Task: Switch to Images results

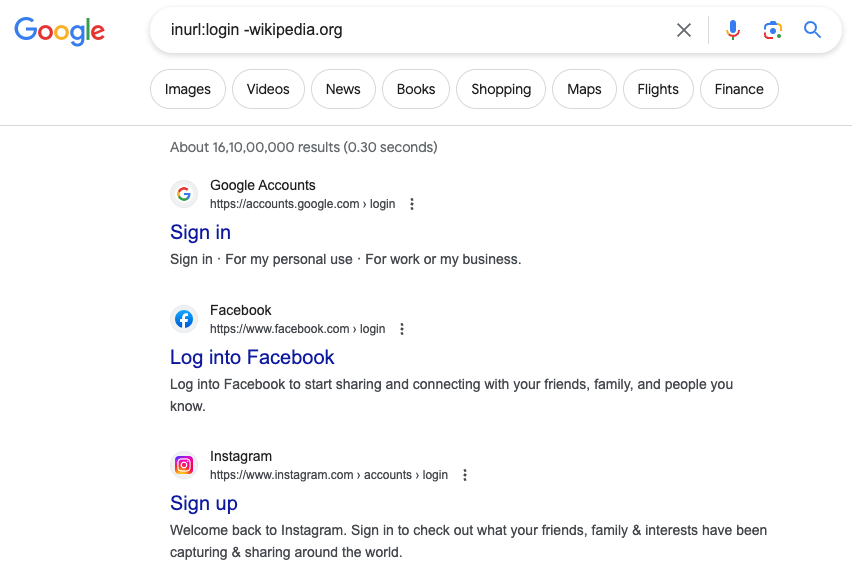Action: [x=188, y=89]
